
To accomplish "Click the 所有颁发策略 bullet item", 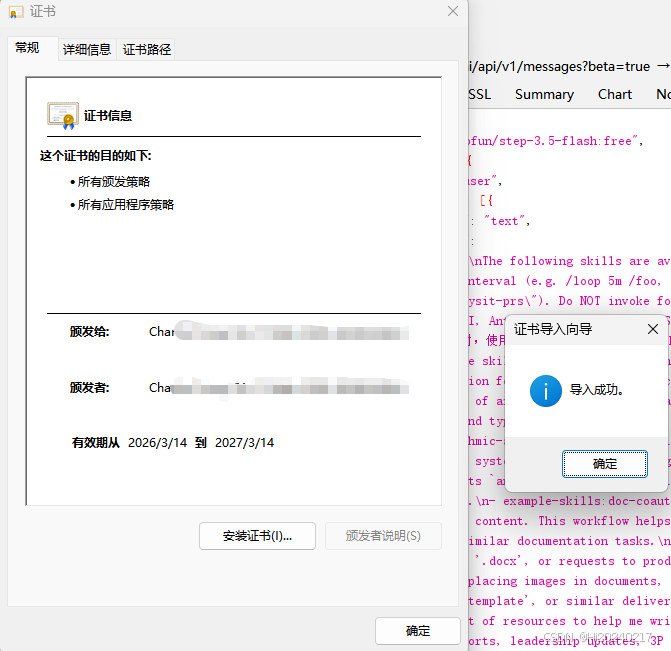I will [x=114, y=182].
